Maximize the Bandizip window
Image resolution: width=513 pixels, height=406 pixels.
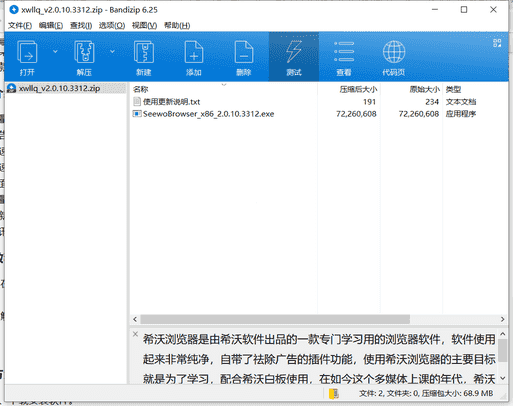[464, 10]
